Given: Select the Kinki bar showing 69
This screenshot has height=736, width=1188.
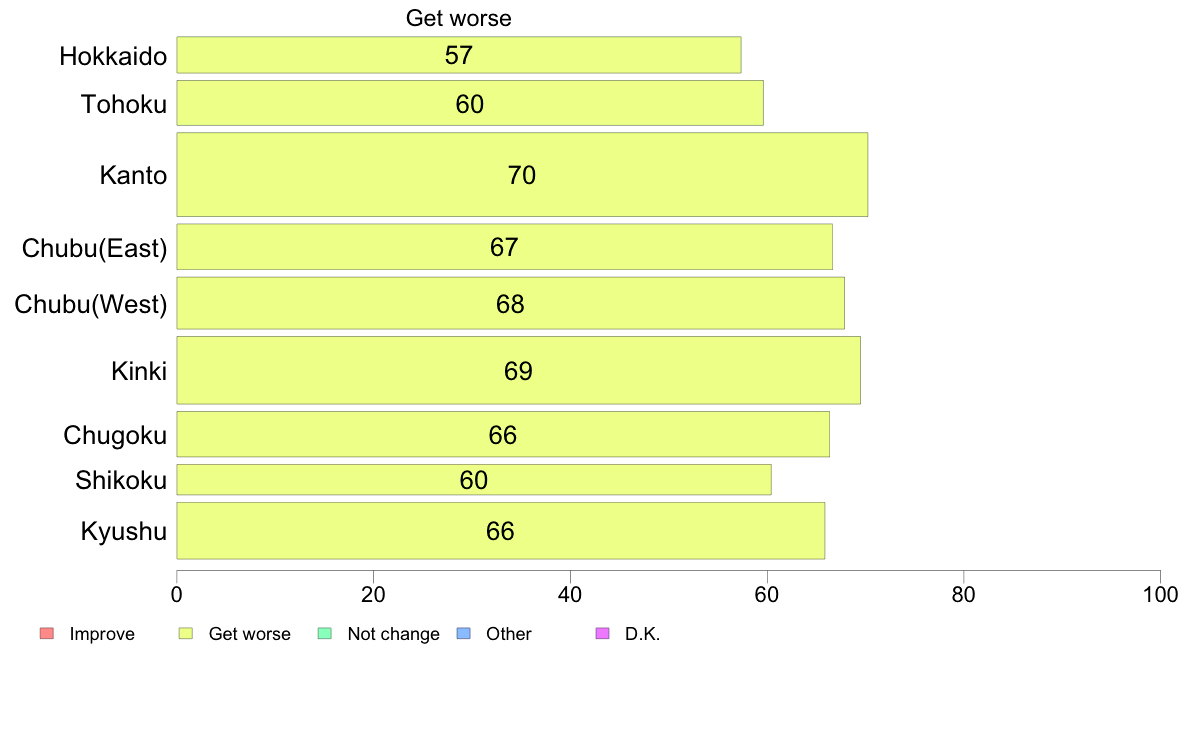Looking at the screenshot, I should pos(518,370).
